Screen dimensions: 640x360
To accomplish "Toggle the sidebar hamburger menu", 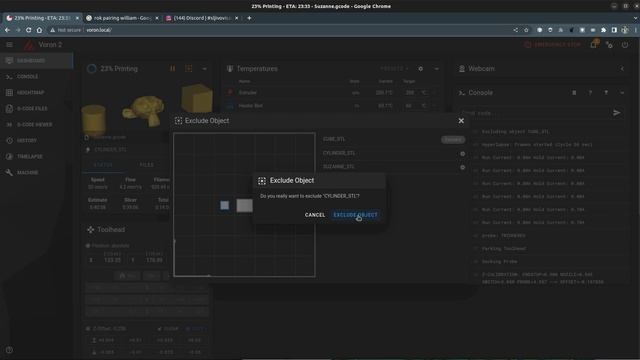I will click(9, 44).
